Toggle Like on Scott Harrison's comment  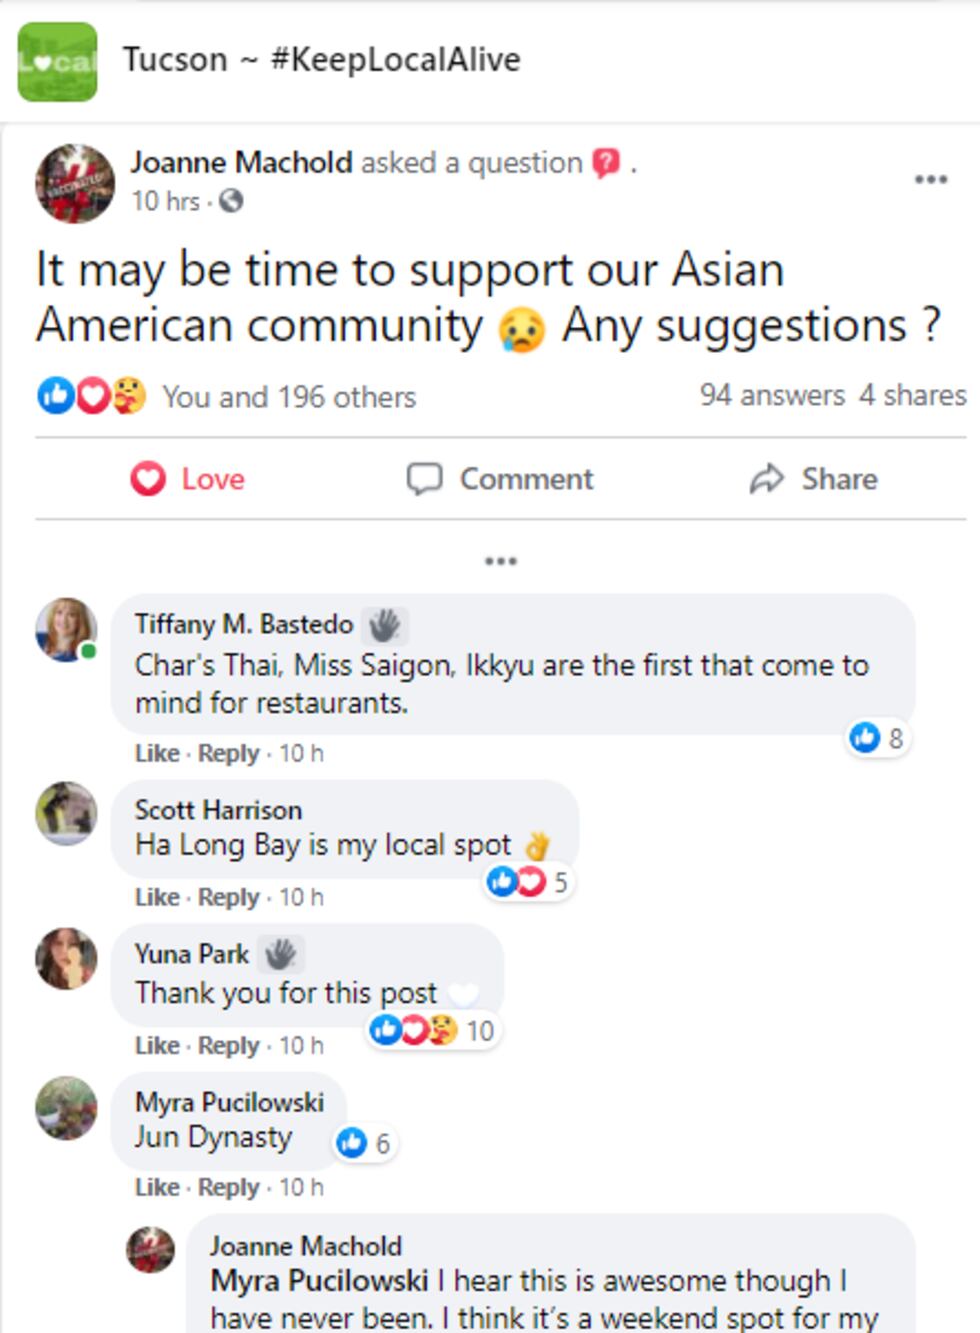[157, 897]
